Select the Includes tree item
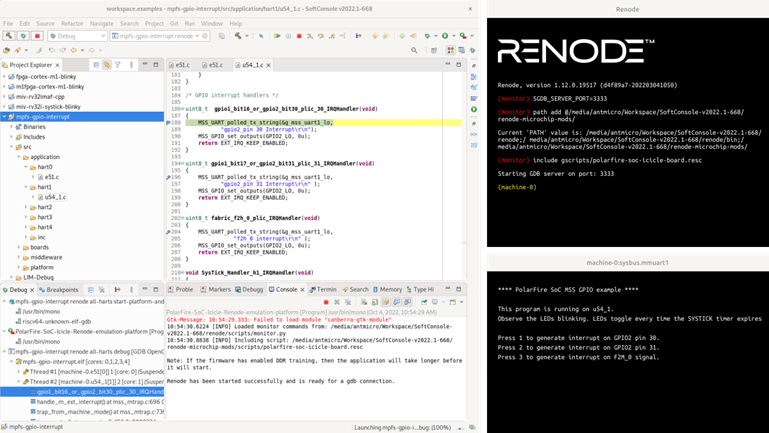769x433 pixels. point(34,137)
